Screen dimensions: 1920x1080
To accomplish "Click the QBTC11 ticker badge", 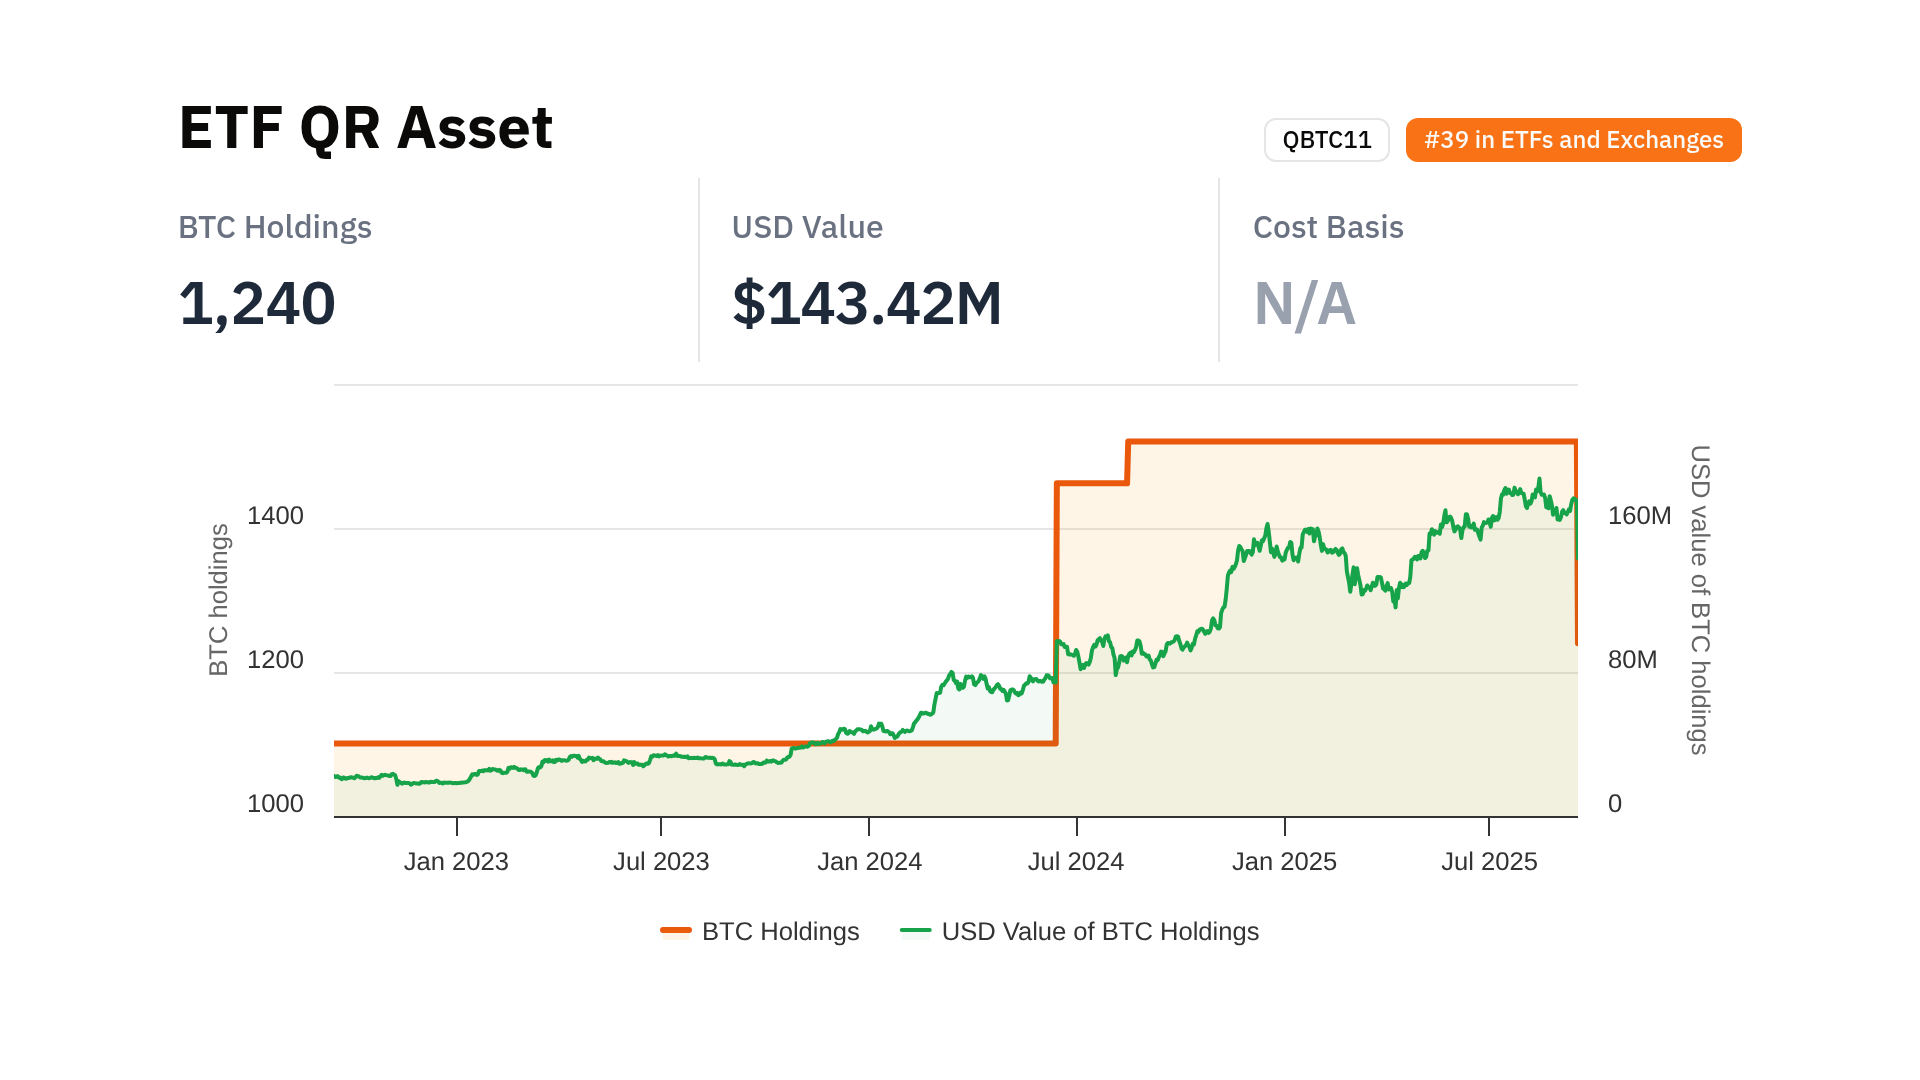I will click(x=1326, y=140).
